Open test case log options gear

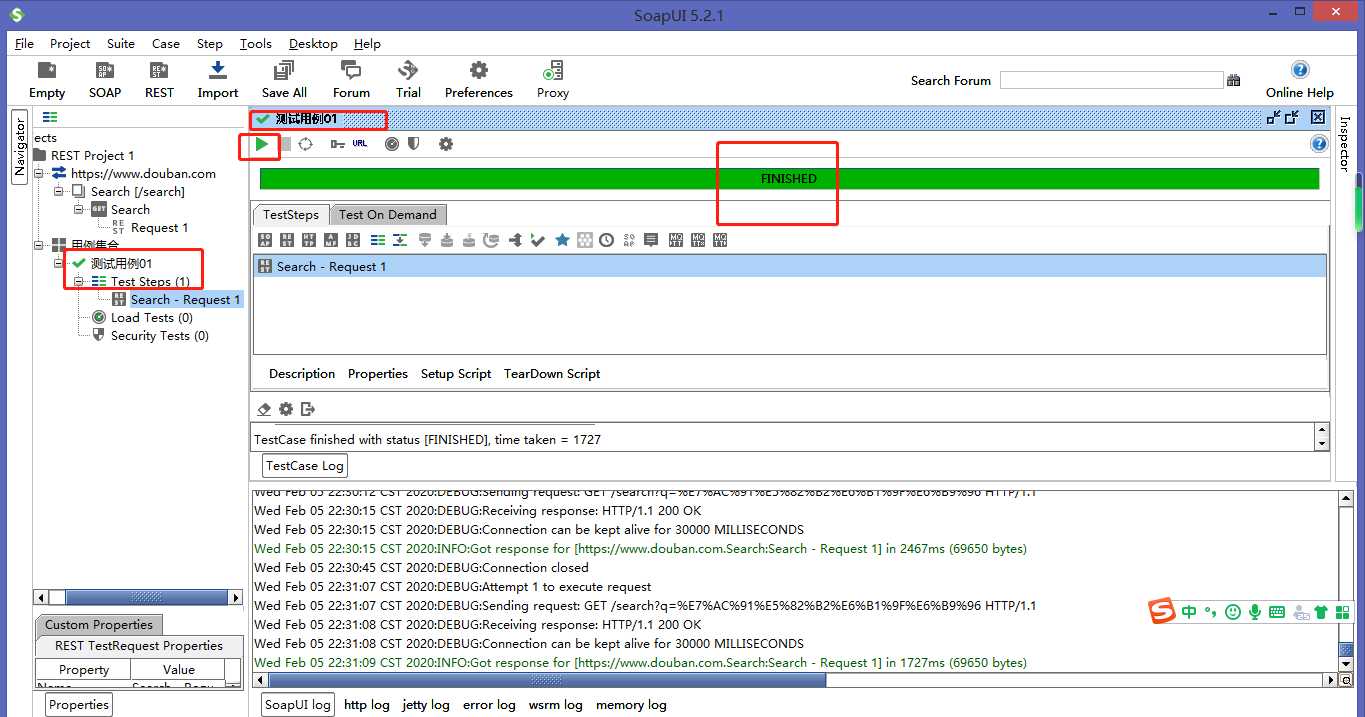[x=286, y=409]
